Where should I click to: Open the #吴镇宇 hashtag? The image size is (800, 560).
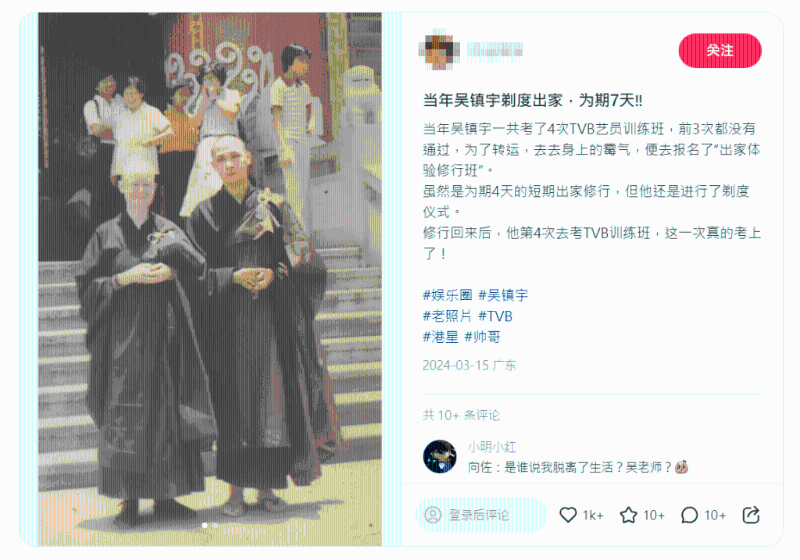pos(503,295)
